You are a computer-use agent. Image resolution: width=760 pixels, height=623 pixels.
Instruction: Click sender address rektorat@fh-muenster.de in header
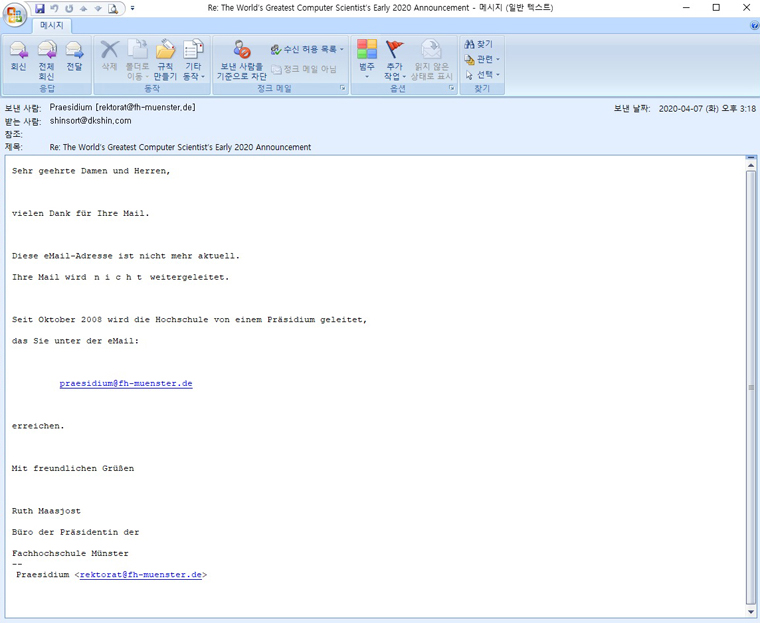[x=147, y=107]
